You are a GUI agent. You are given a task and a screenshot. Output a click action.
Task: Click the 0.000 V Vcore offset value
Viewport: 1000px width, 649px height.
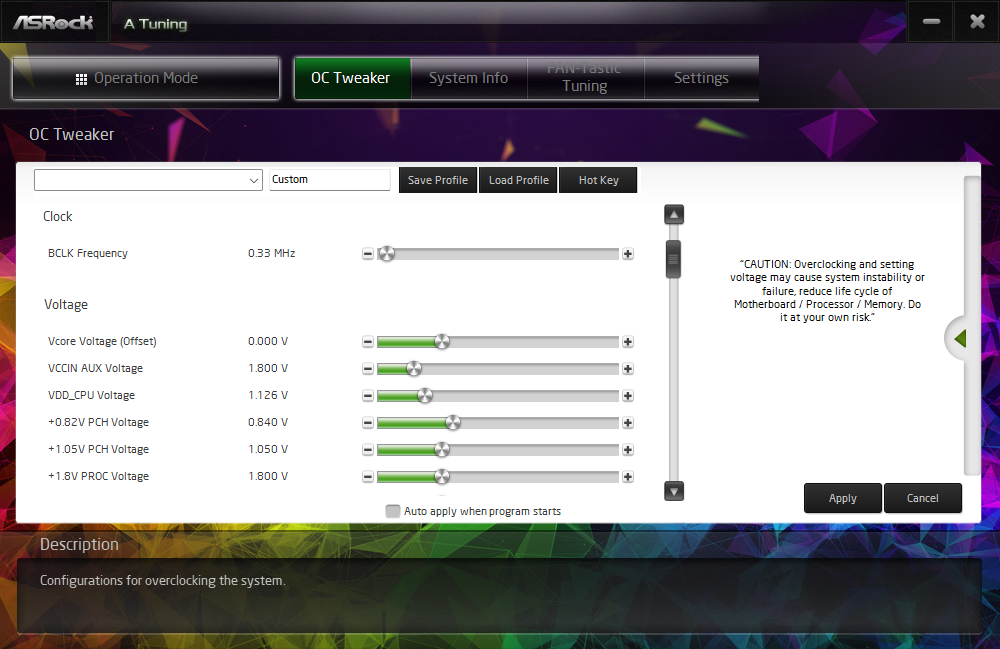[268, 341]
